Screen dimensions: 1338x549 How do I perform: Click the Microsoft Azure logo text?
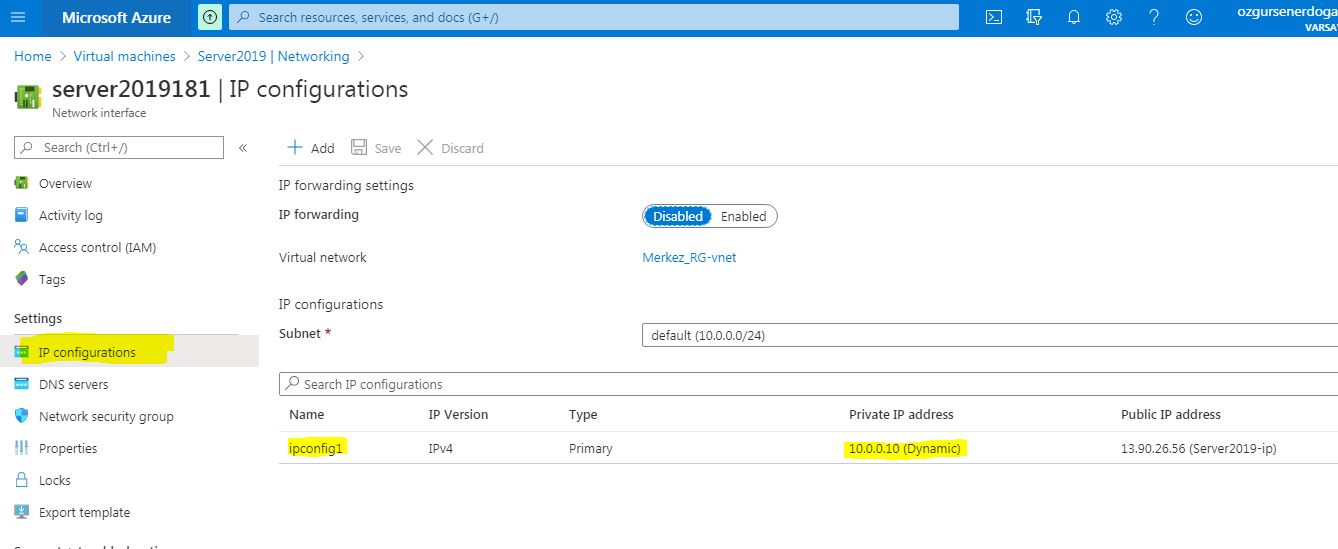pyautogui.click(x=116, y=17)
